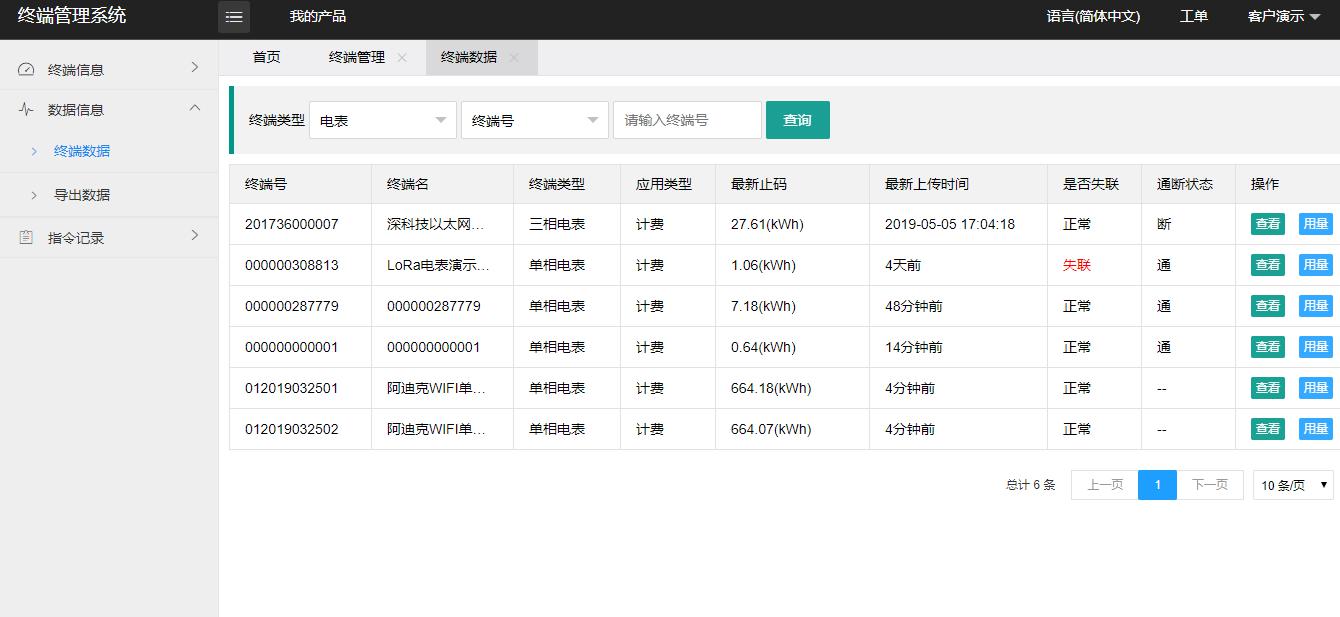Click the pulse icon beside 数据信息
1340x617 pixels.
click(x=27, y=110)
